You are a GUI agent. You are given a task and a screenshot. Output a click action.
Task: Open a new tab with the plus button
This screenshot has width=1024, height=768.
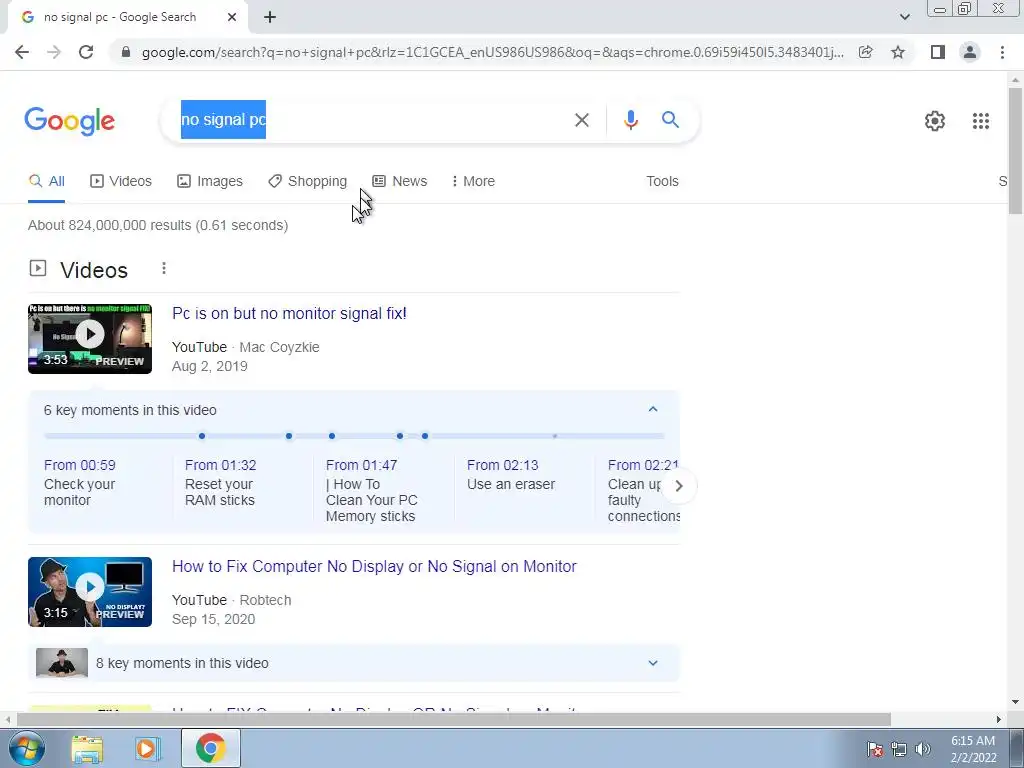(270, 18)
